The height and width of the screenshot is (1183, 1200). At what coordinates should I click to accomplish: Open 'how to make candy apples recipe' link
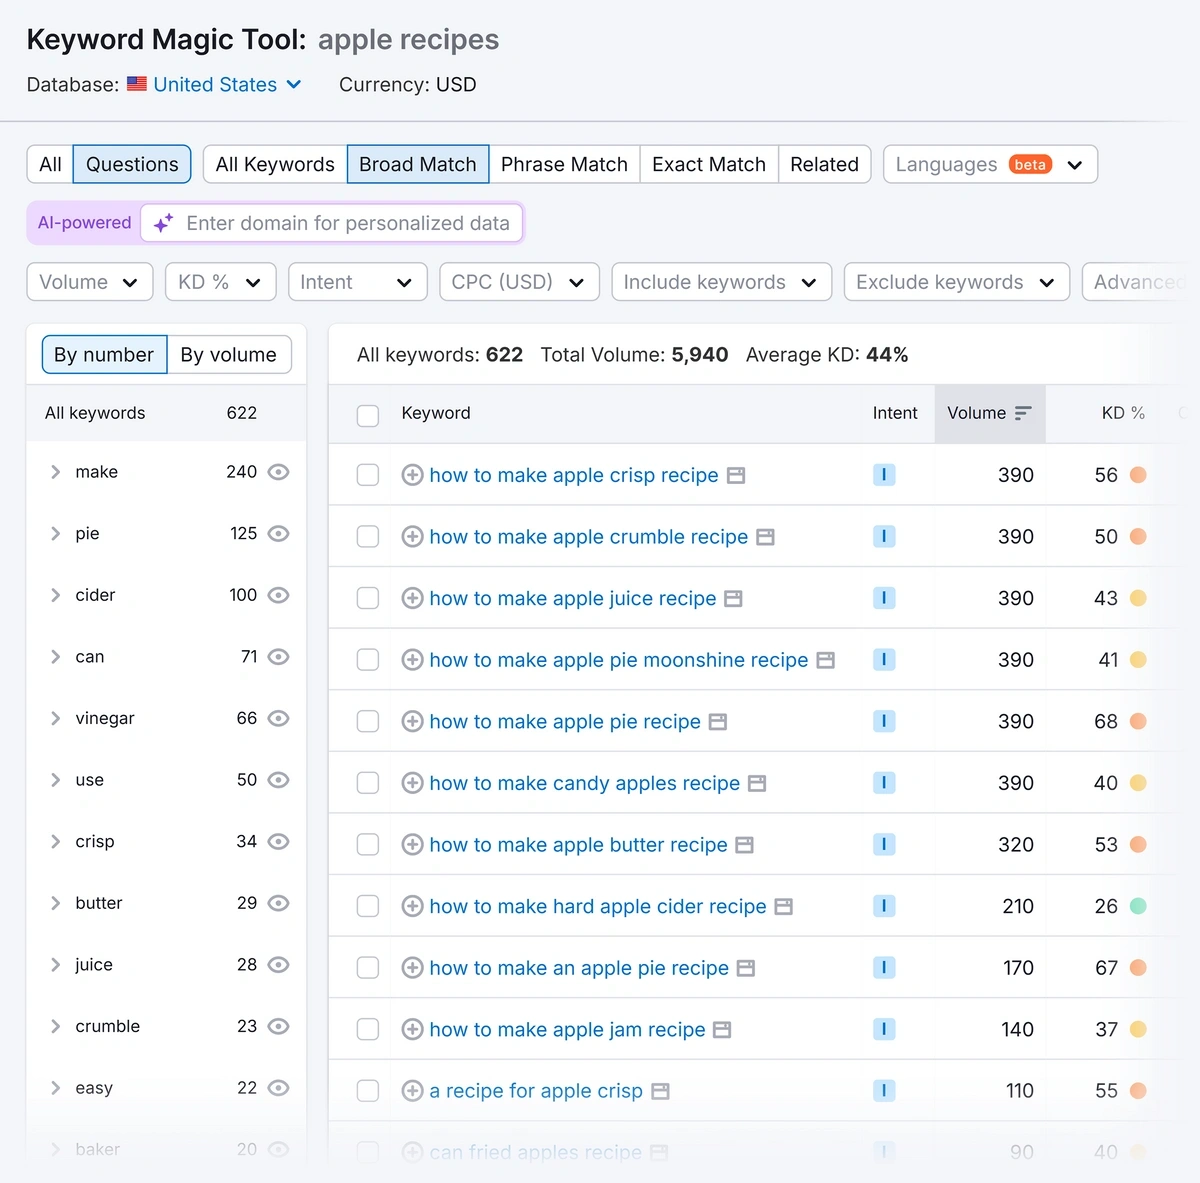[x=585, y=783]
